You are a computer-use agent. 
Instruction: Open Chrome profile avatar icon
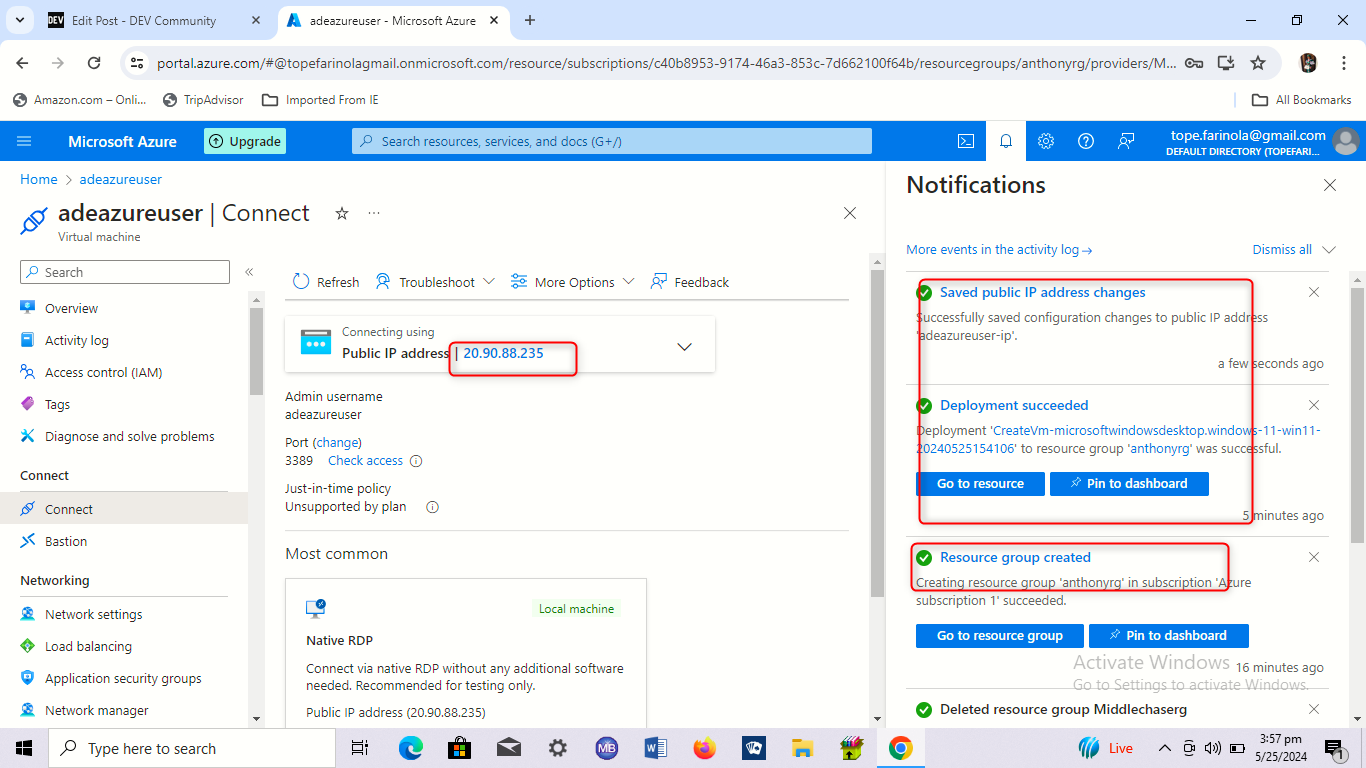[x=1308, y=62]
